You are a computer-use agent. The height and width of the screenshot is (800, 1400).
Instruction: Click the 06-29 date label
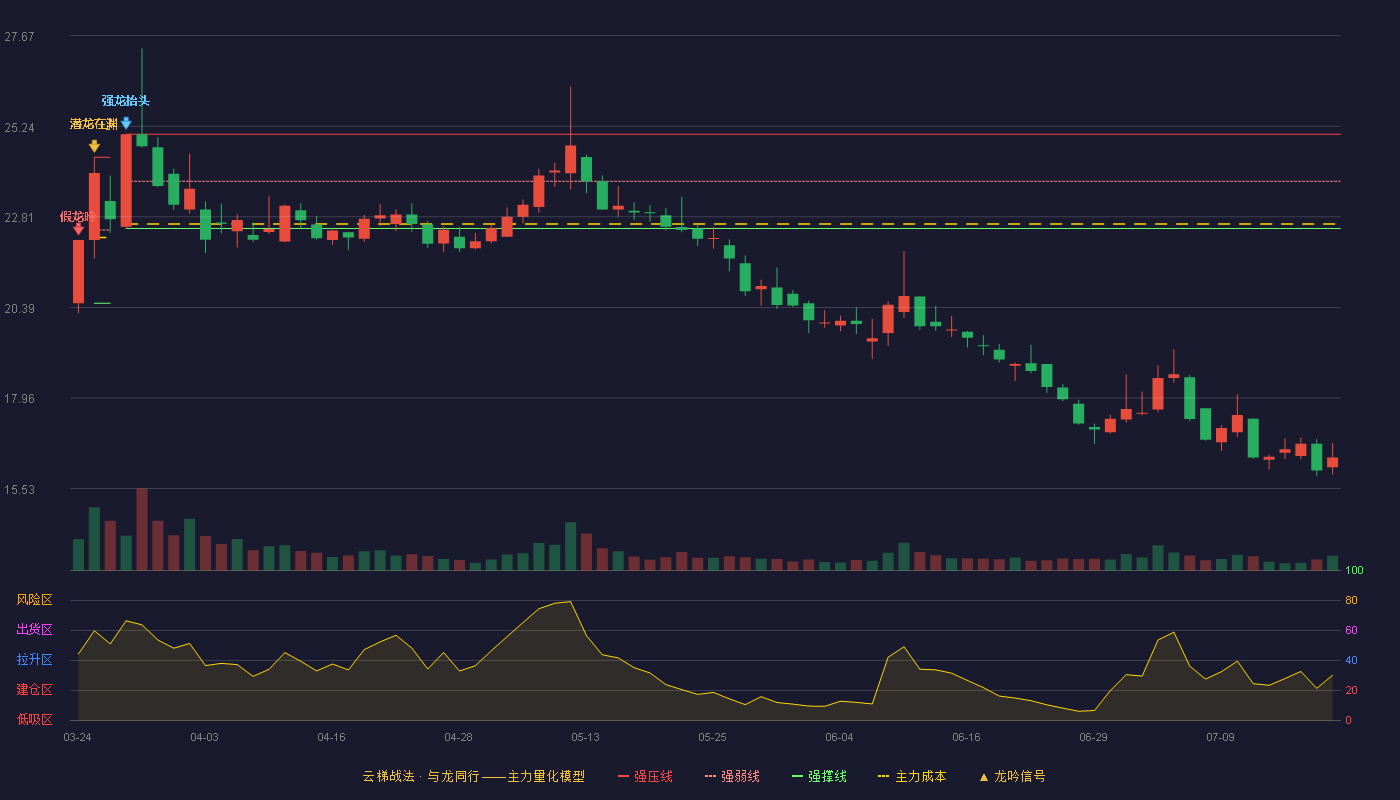coord(1093,737)
